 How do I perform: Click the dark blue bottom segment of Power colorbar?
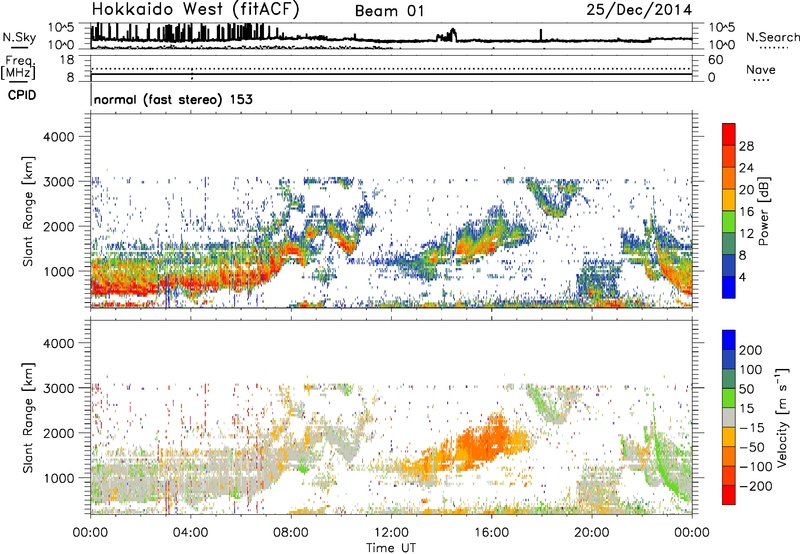729,287
